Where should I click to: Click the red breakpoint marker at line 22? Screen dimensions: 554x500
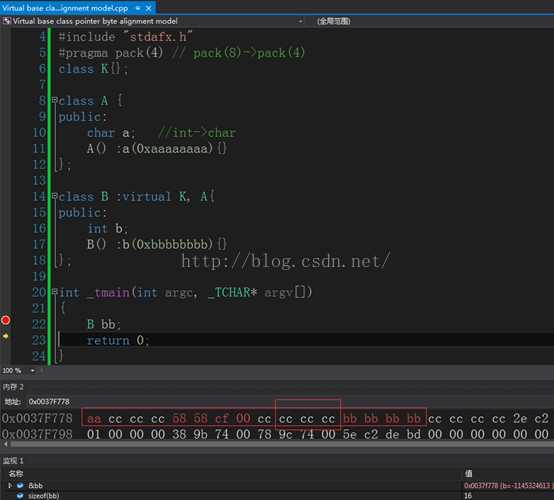pyautogui.click(x=6, y=320)
